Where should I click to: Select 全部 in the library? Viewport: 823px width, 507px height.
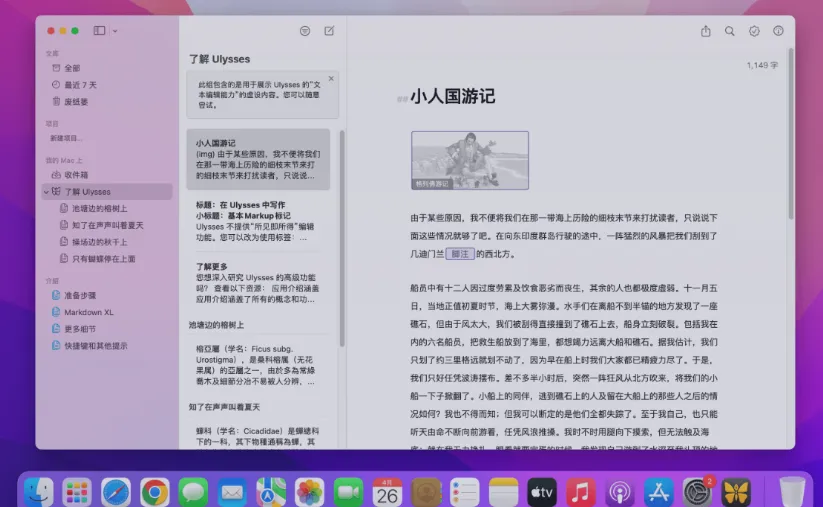click(72, 68)
